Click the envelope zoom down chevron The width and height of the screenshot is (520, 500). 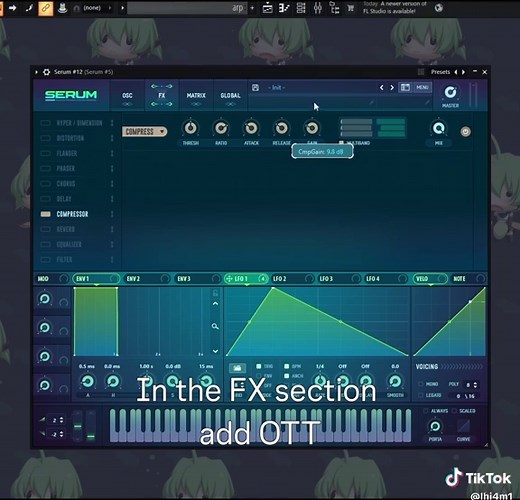(x=215, y=351)
